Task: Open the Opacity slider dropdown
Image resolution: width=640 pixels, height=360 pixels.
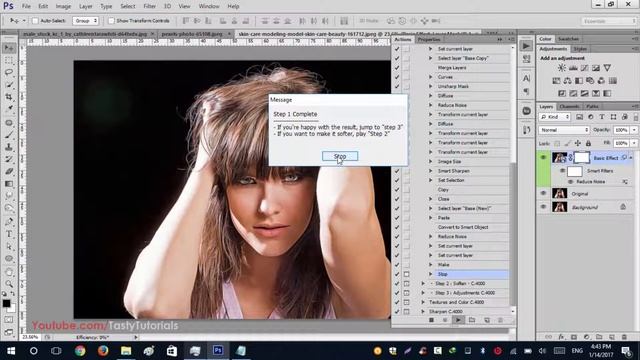Action: 634,130
